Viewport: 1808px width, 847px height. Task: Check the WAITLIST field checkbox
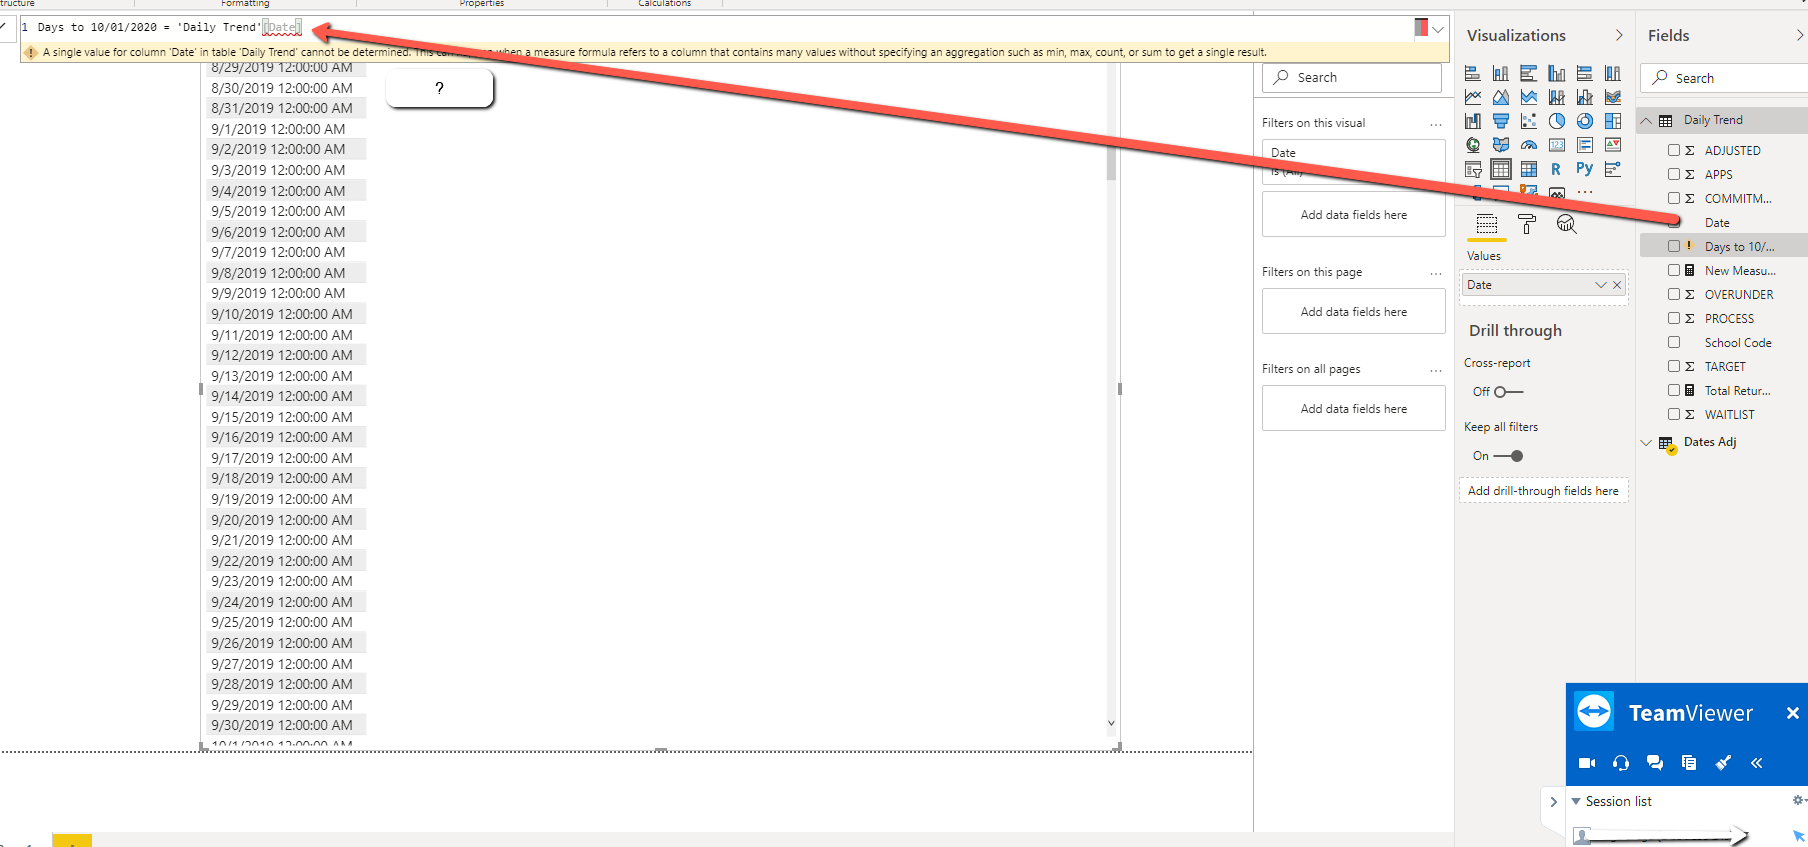click(1674, 414)
